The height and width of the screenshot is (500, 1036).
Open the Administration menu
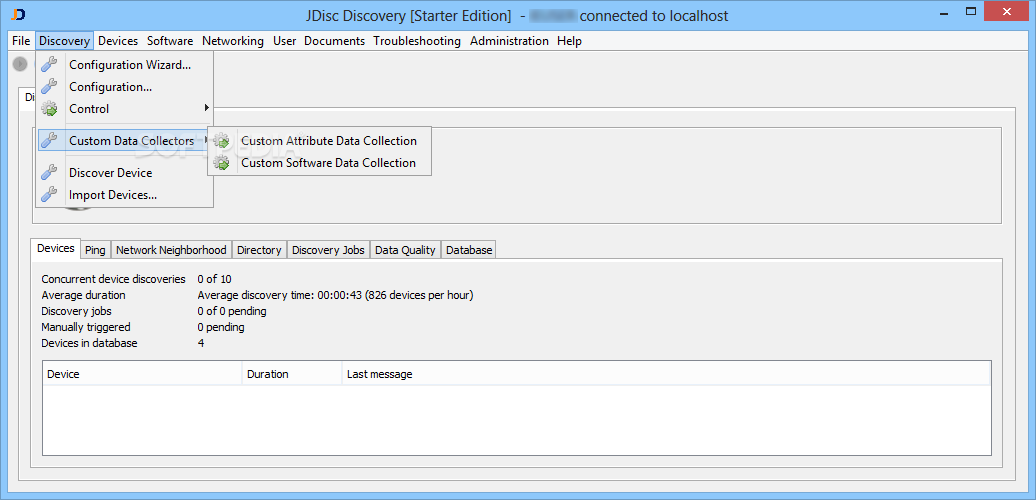[x=509, y=41]
